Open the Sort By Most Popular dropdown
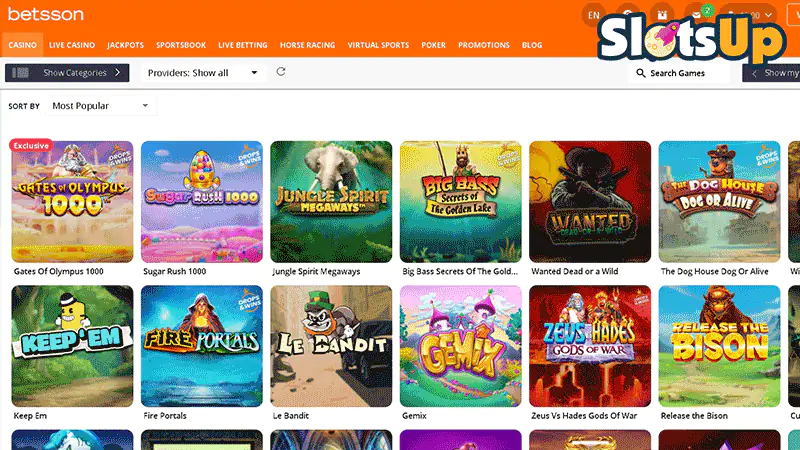 tap(101, 106)
